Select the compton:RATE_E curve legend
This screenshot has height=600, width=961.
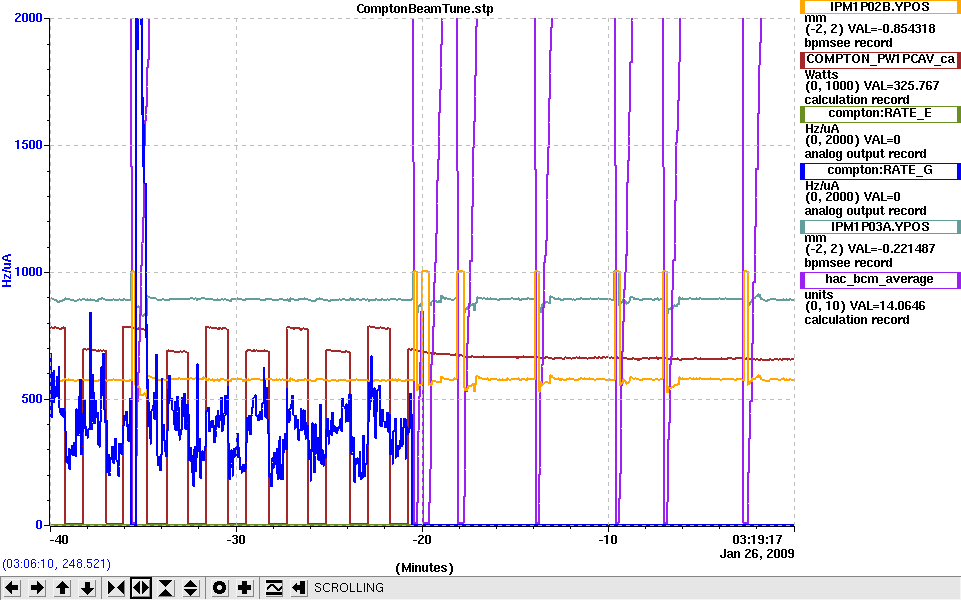[x=880, y=113]
